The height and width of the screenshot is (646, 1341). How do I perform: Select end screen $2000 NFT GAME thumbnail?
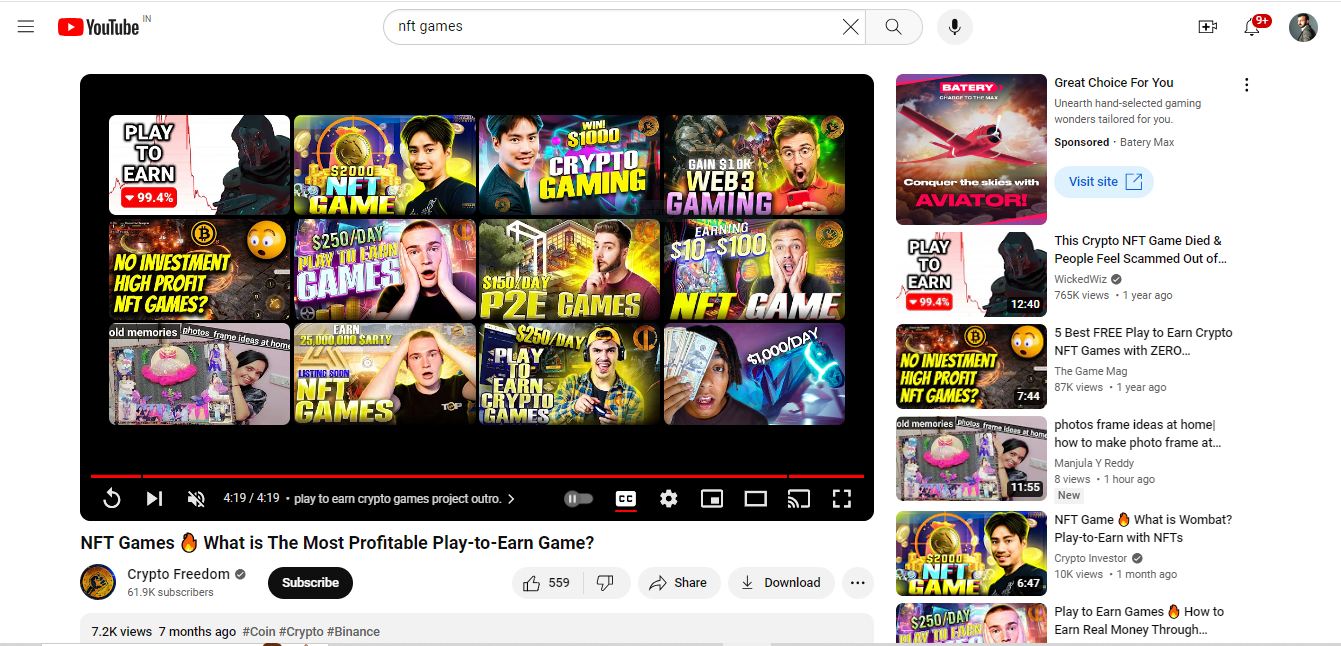[x=385, y=165]
